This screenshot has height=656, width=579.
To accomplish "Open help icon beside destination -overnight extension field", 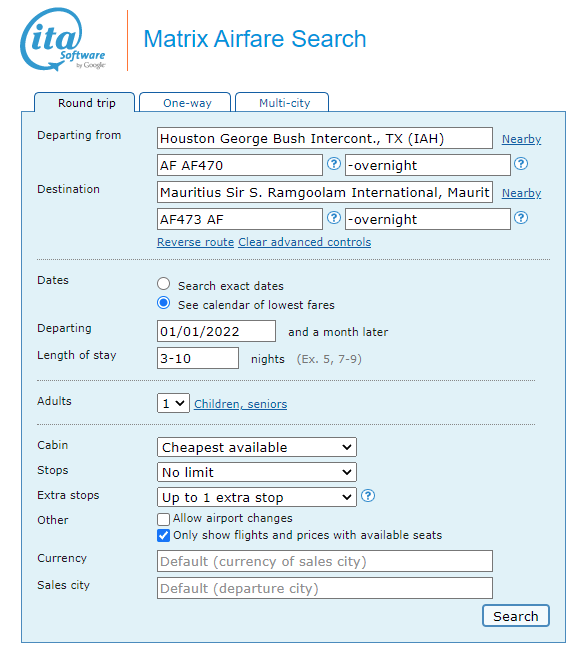I will [x=520, y=218].
